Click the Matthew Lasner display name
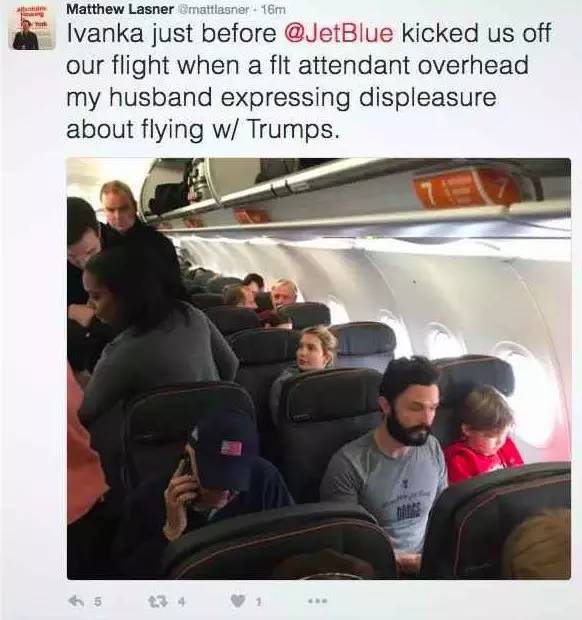 (x=120, y=9)
